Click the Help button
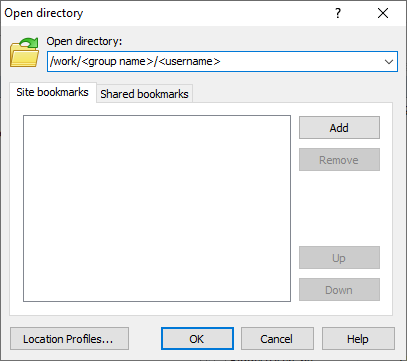 point(358,339)
